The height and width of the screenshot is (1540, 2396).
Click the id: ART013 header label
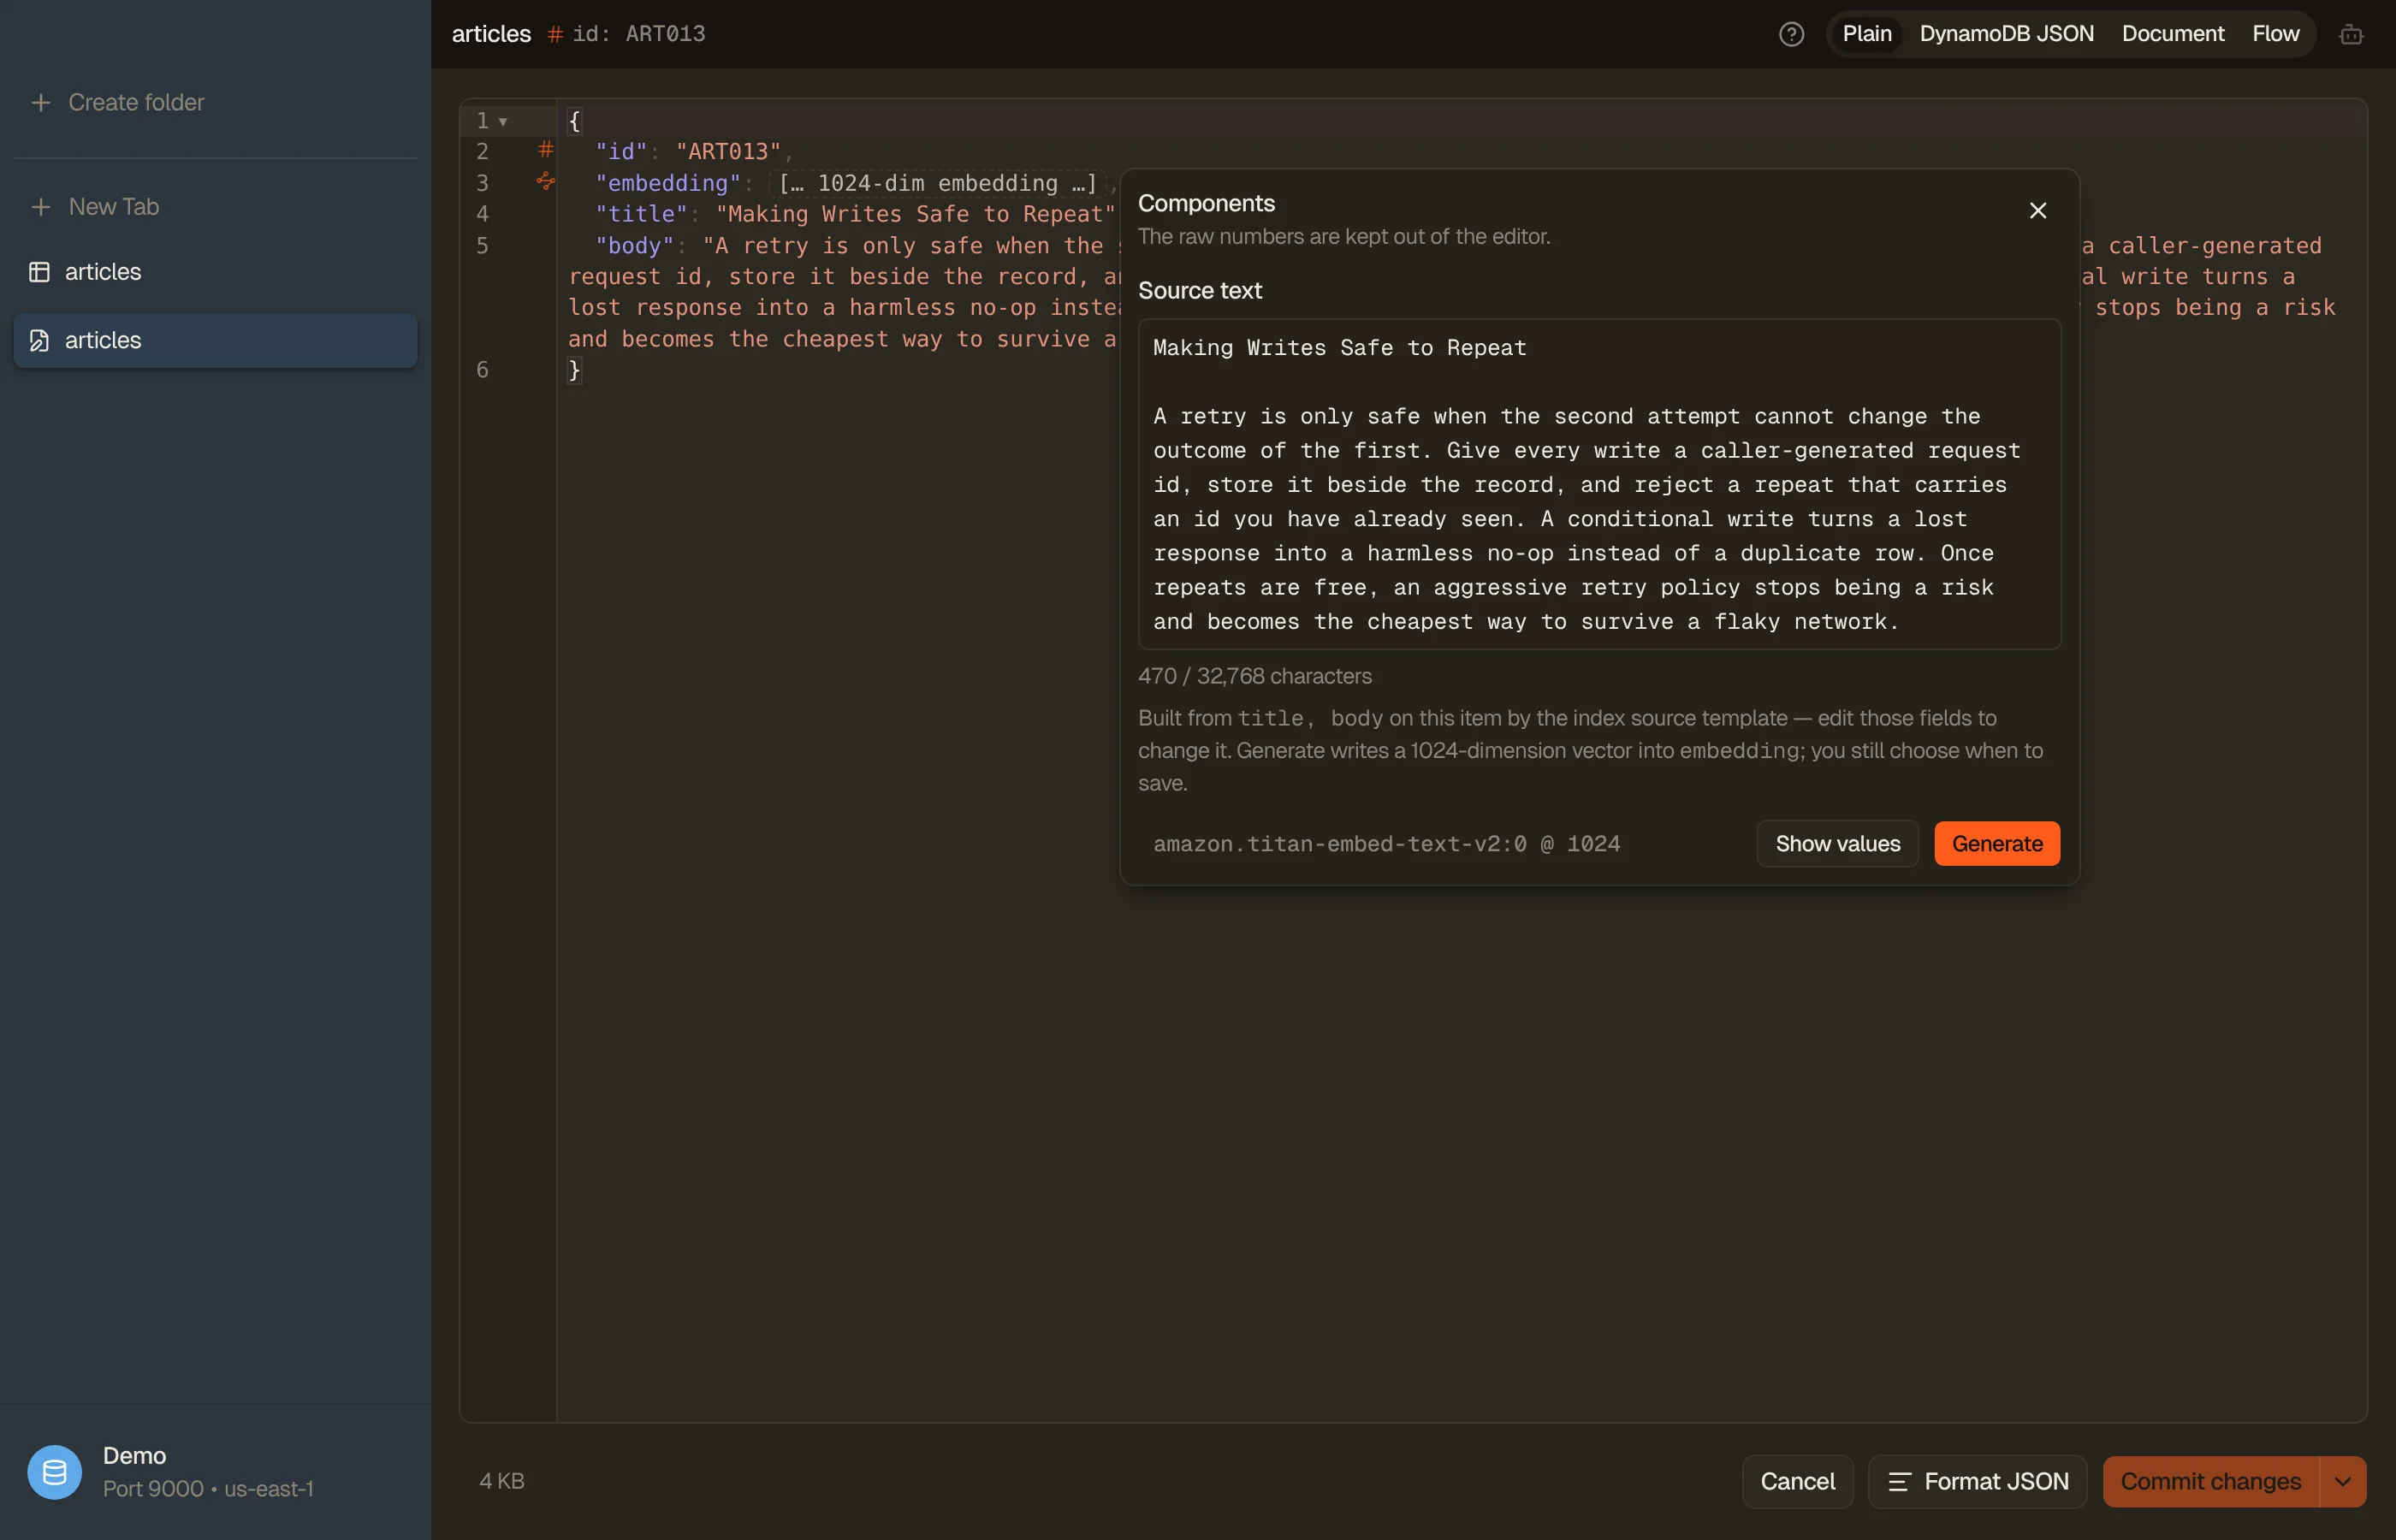pyautogui.click(x=638, y=34)
